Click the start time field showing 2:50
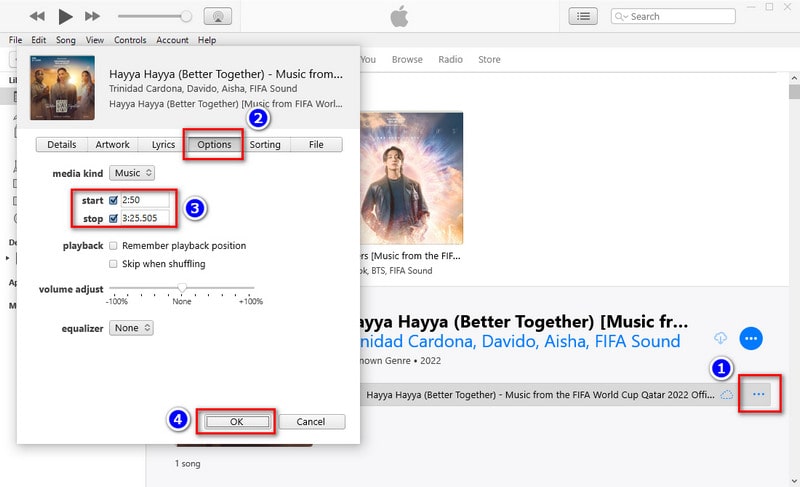800x487 pixels. pos(145,200)
